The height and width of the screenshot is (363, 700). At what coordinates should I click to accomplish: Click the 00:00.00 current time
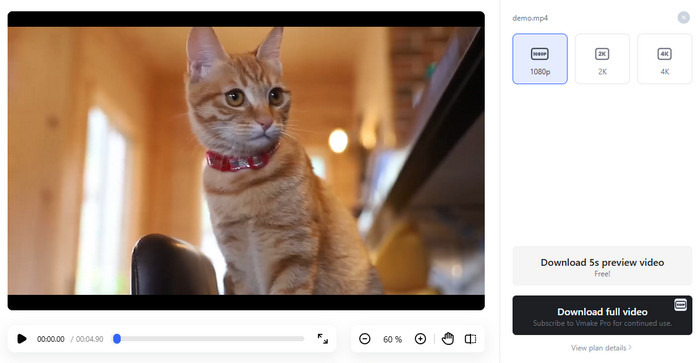tap(50, 339)
